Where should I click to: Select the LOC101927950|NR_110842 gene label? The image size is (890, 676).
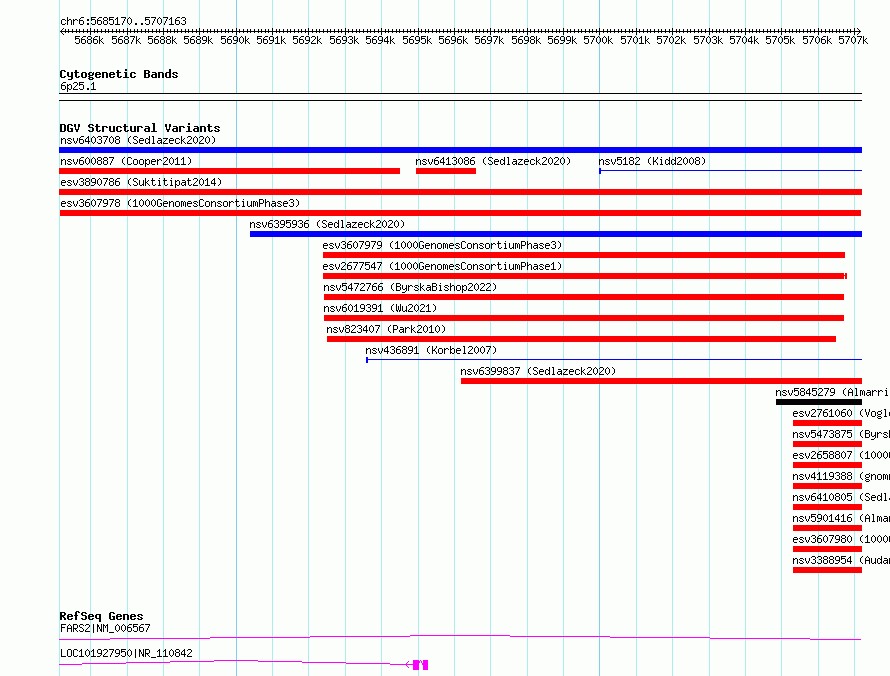pos(126,653)
